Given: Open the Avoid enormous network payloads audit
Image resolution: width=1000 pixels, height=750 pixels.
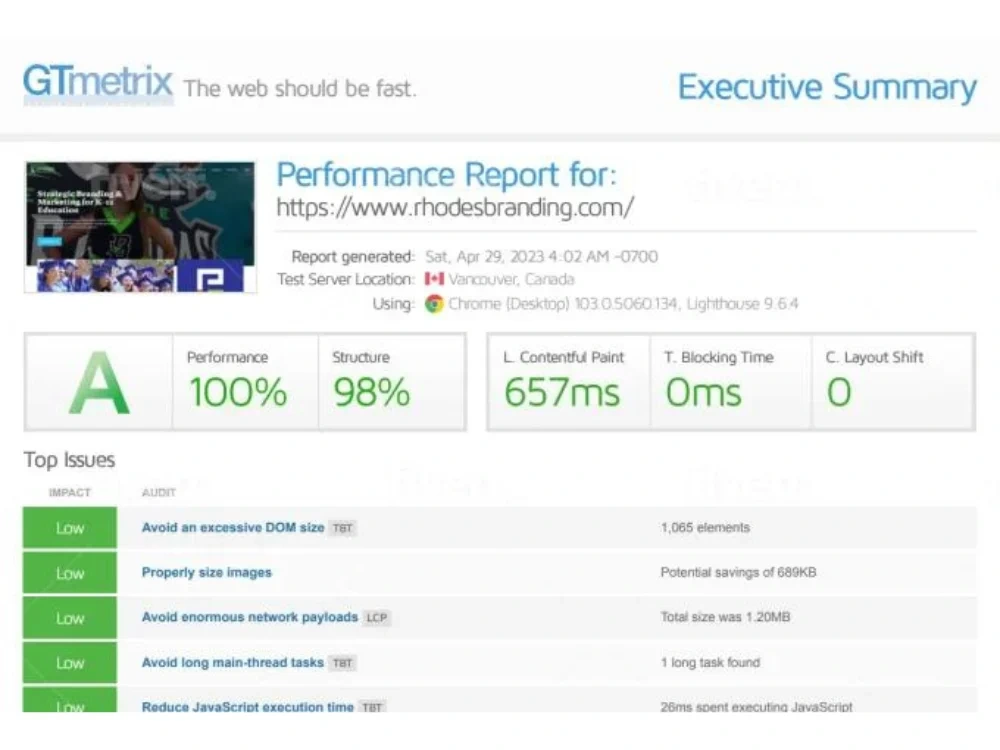Looking at the screenshot, I should [x=250, y=617].
